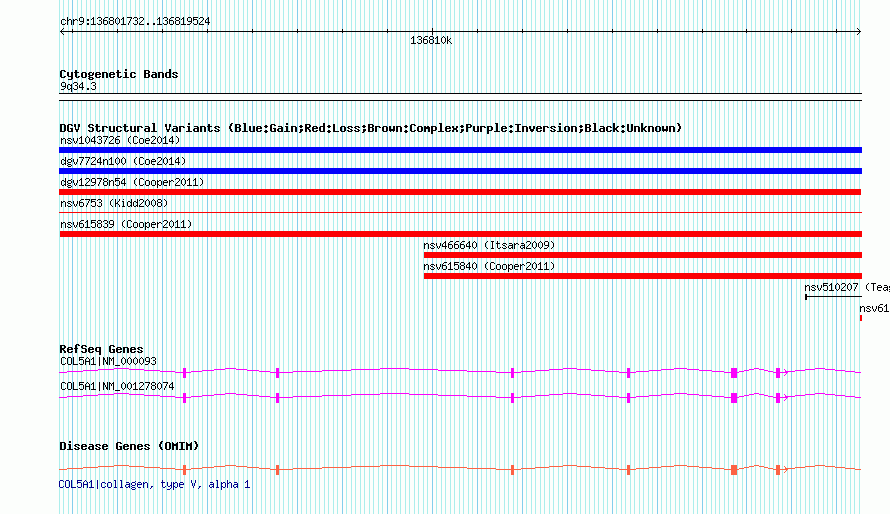Viewport: 890px width, 514px height.
Task: Click the thin red nsv6753 line
Action: (460, 213)
